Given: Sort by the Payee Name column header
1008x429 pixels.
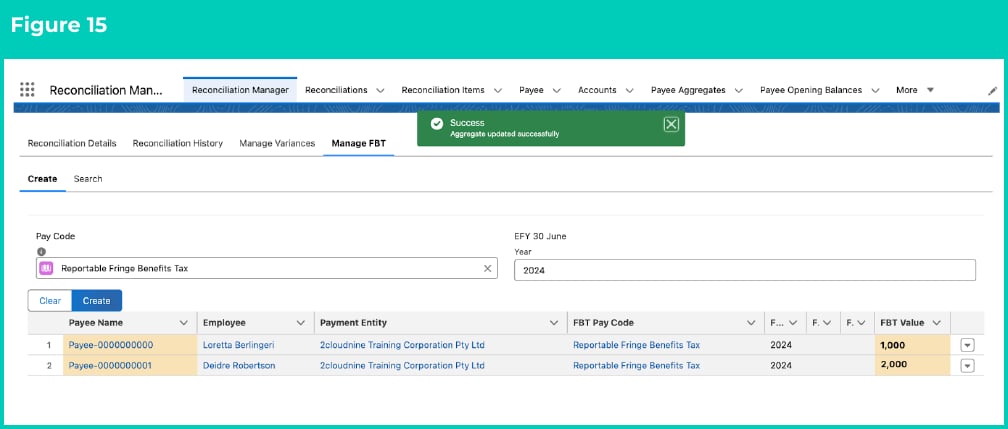Looking at the screenshot, I should pos(96,323).
